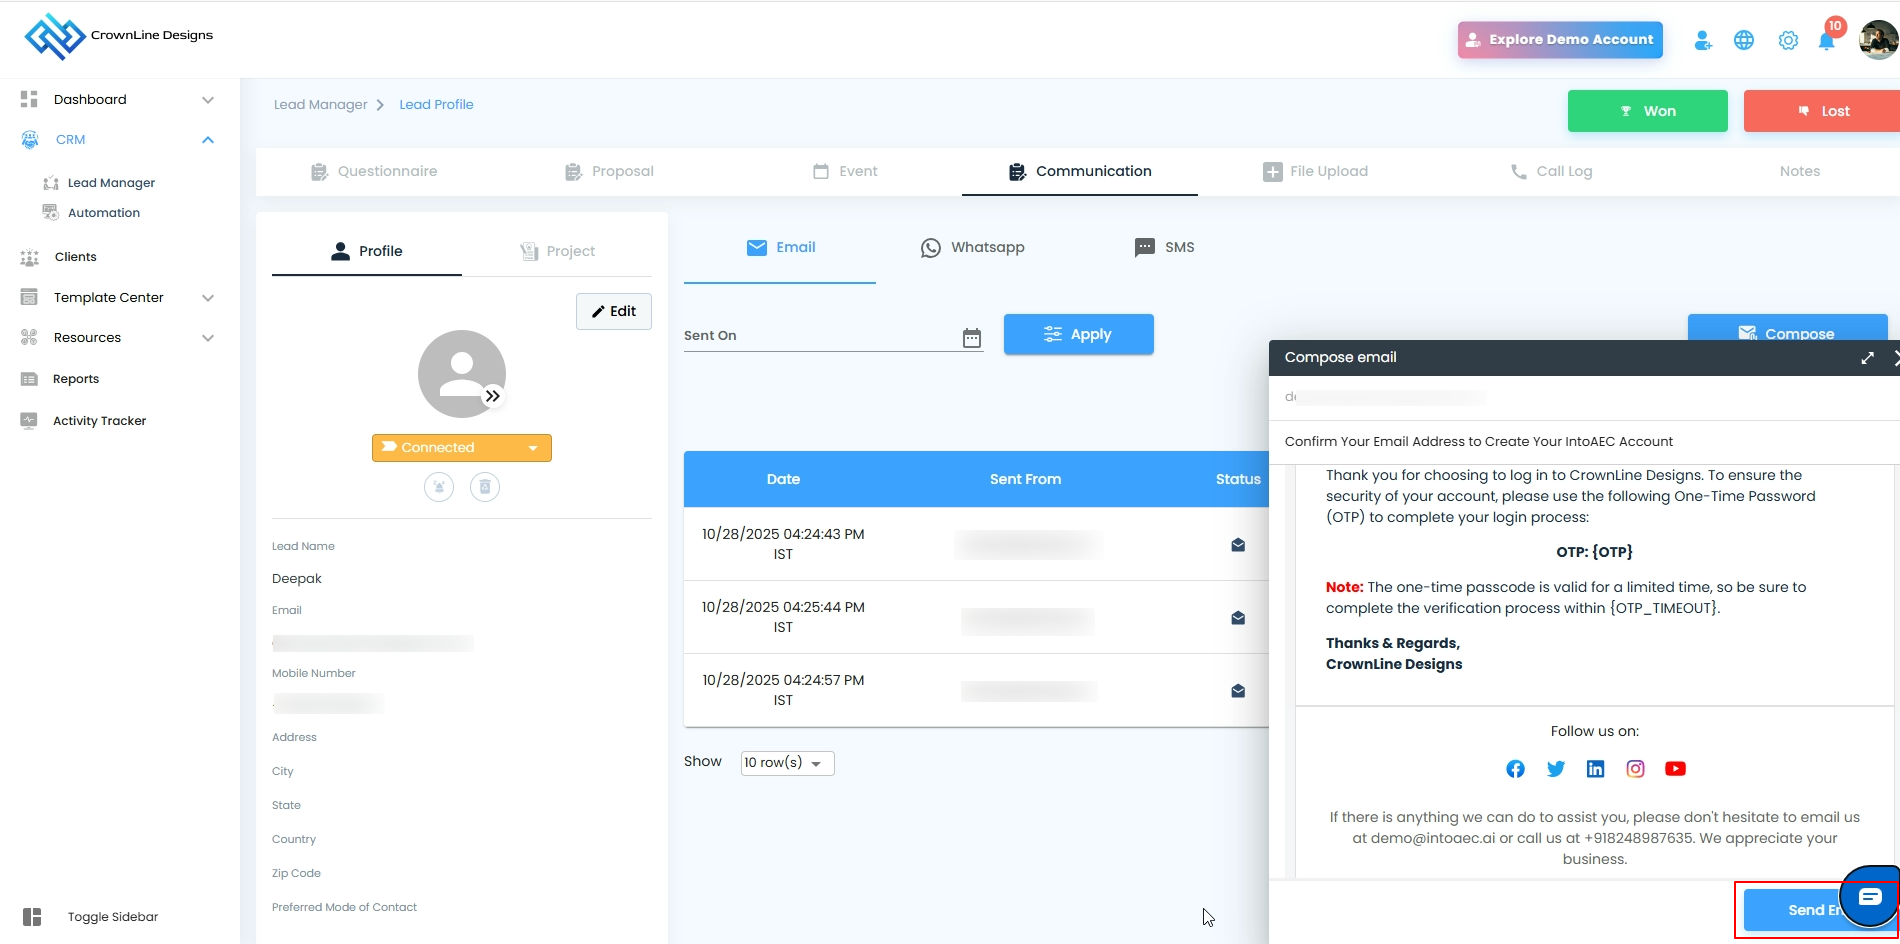Screen dimensions: 1900x944
Task: Click the Sent On date field
Action: [834, 337]
